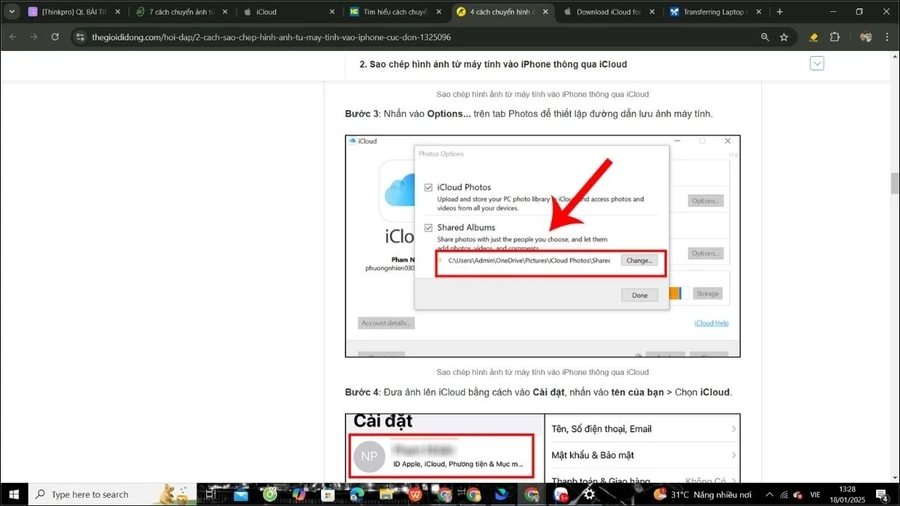Open the iCloud Photos Options tutorial image

click(x=542, y=246)
